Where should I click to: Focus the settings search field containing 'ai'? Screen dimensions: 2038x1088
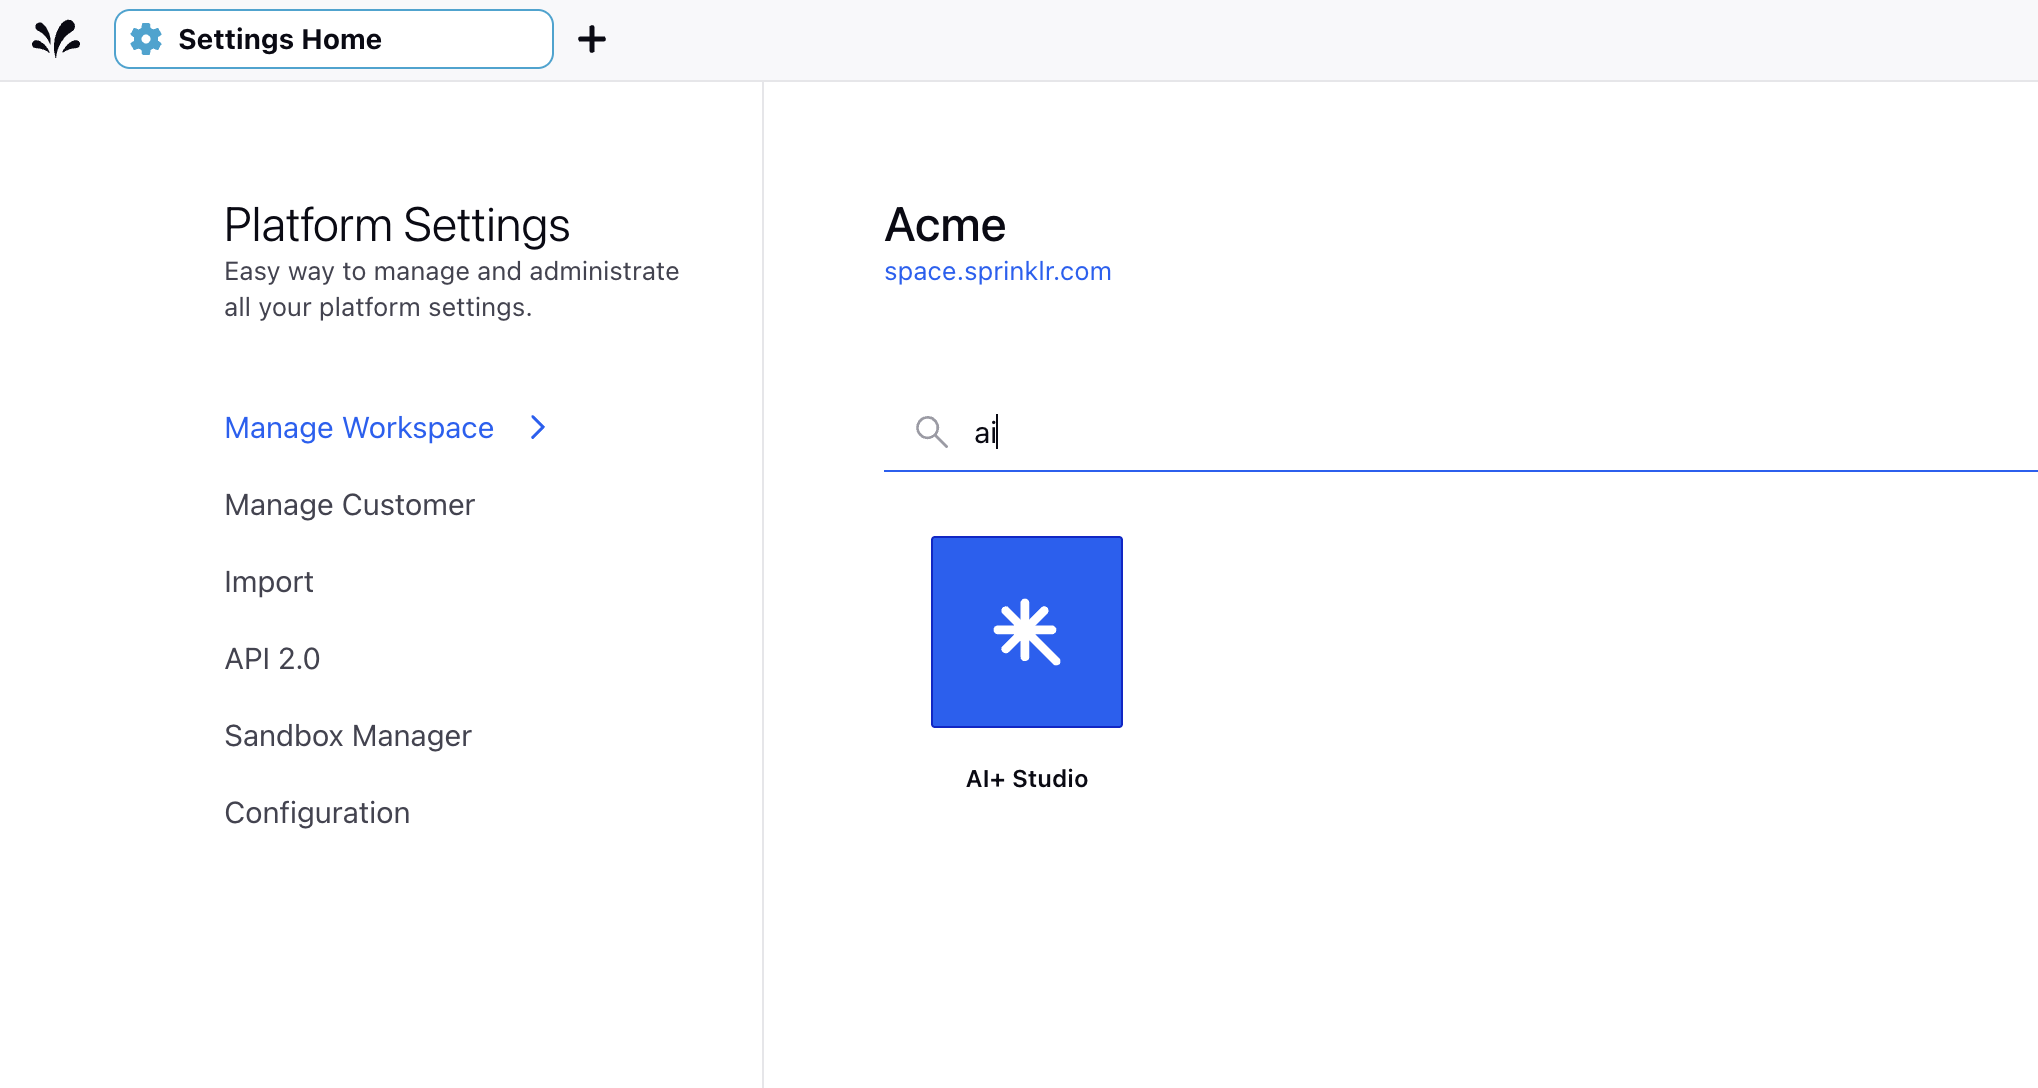(x=1460, y=432)
